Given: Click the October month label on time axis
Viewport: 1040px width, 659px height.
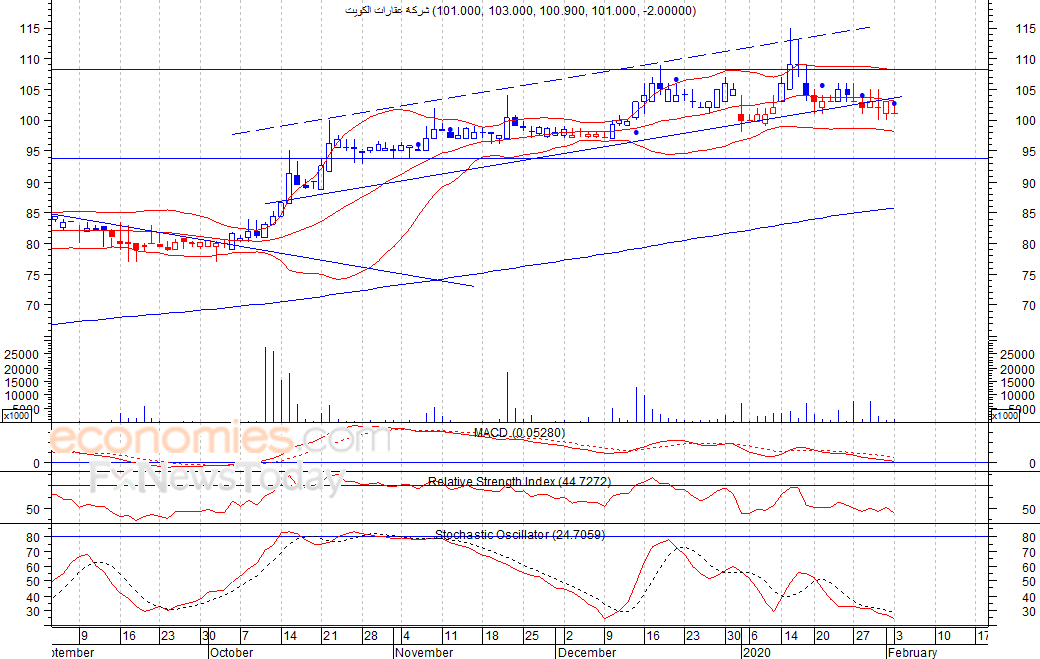Looking at the screenshot, I should [x=231, y=652].
